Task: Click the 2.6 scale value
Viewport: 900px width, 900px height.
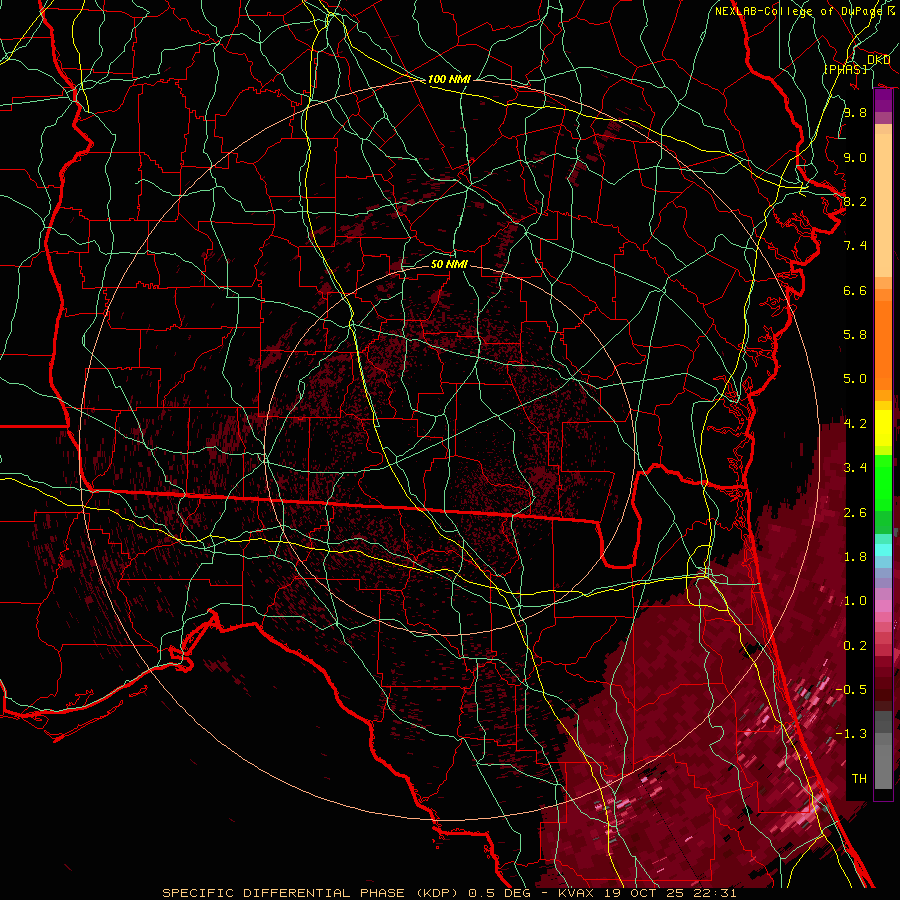Action: [855, 513]
